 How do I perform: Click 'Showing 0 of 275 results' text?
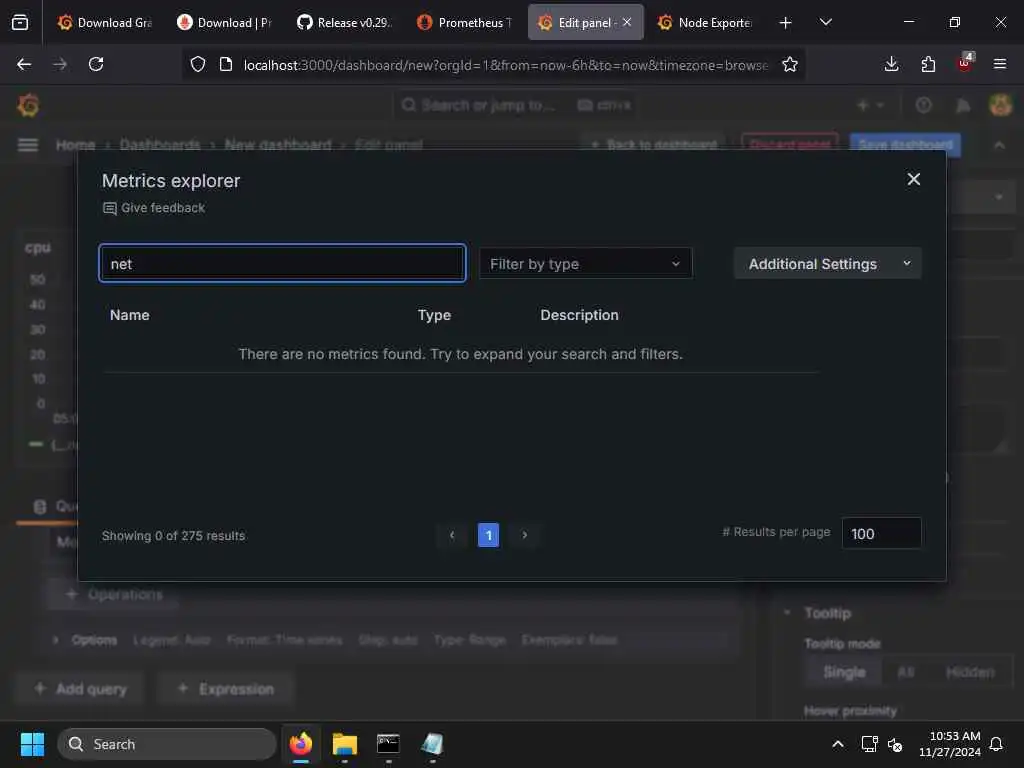click(173, 536)
